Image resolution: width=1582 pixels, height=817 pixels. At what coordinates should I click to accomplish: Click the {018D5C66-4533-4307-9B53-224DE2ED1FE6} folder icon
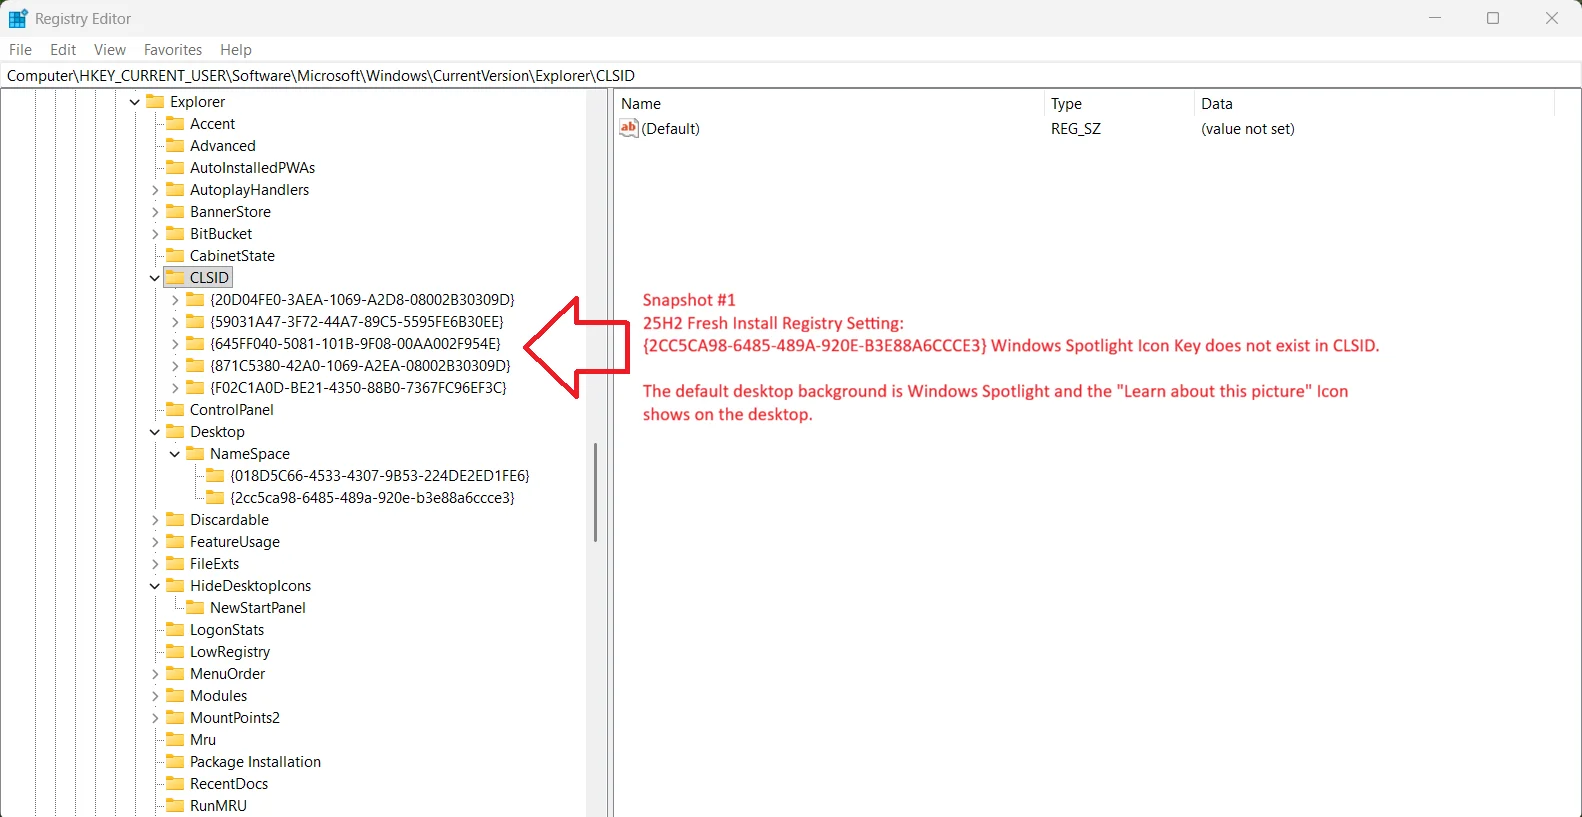[x=215, y=476]
